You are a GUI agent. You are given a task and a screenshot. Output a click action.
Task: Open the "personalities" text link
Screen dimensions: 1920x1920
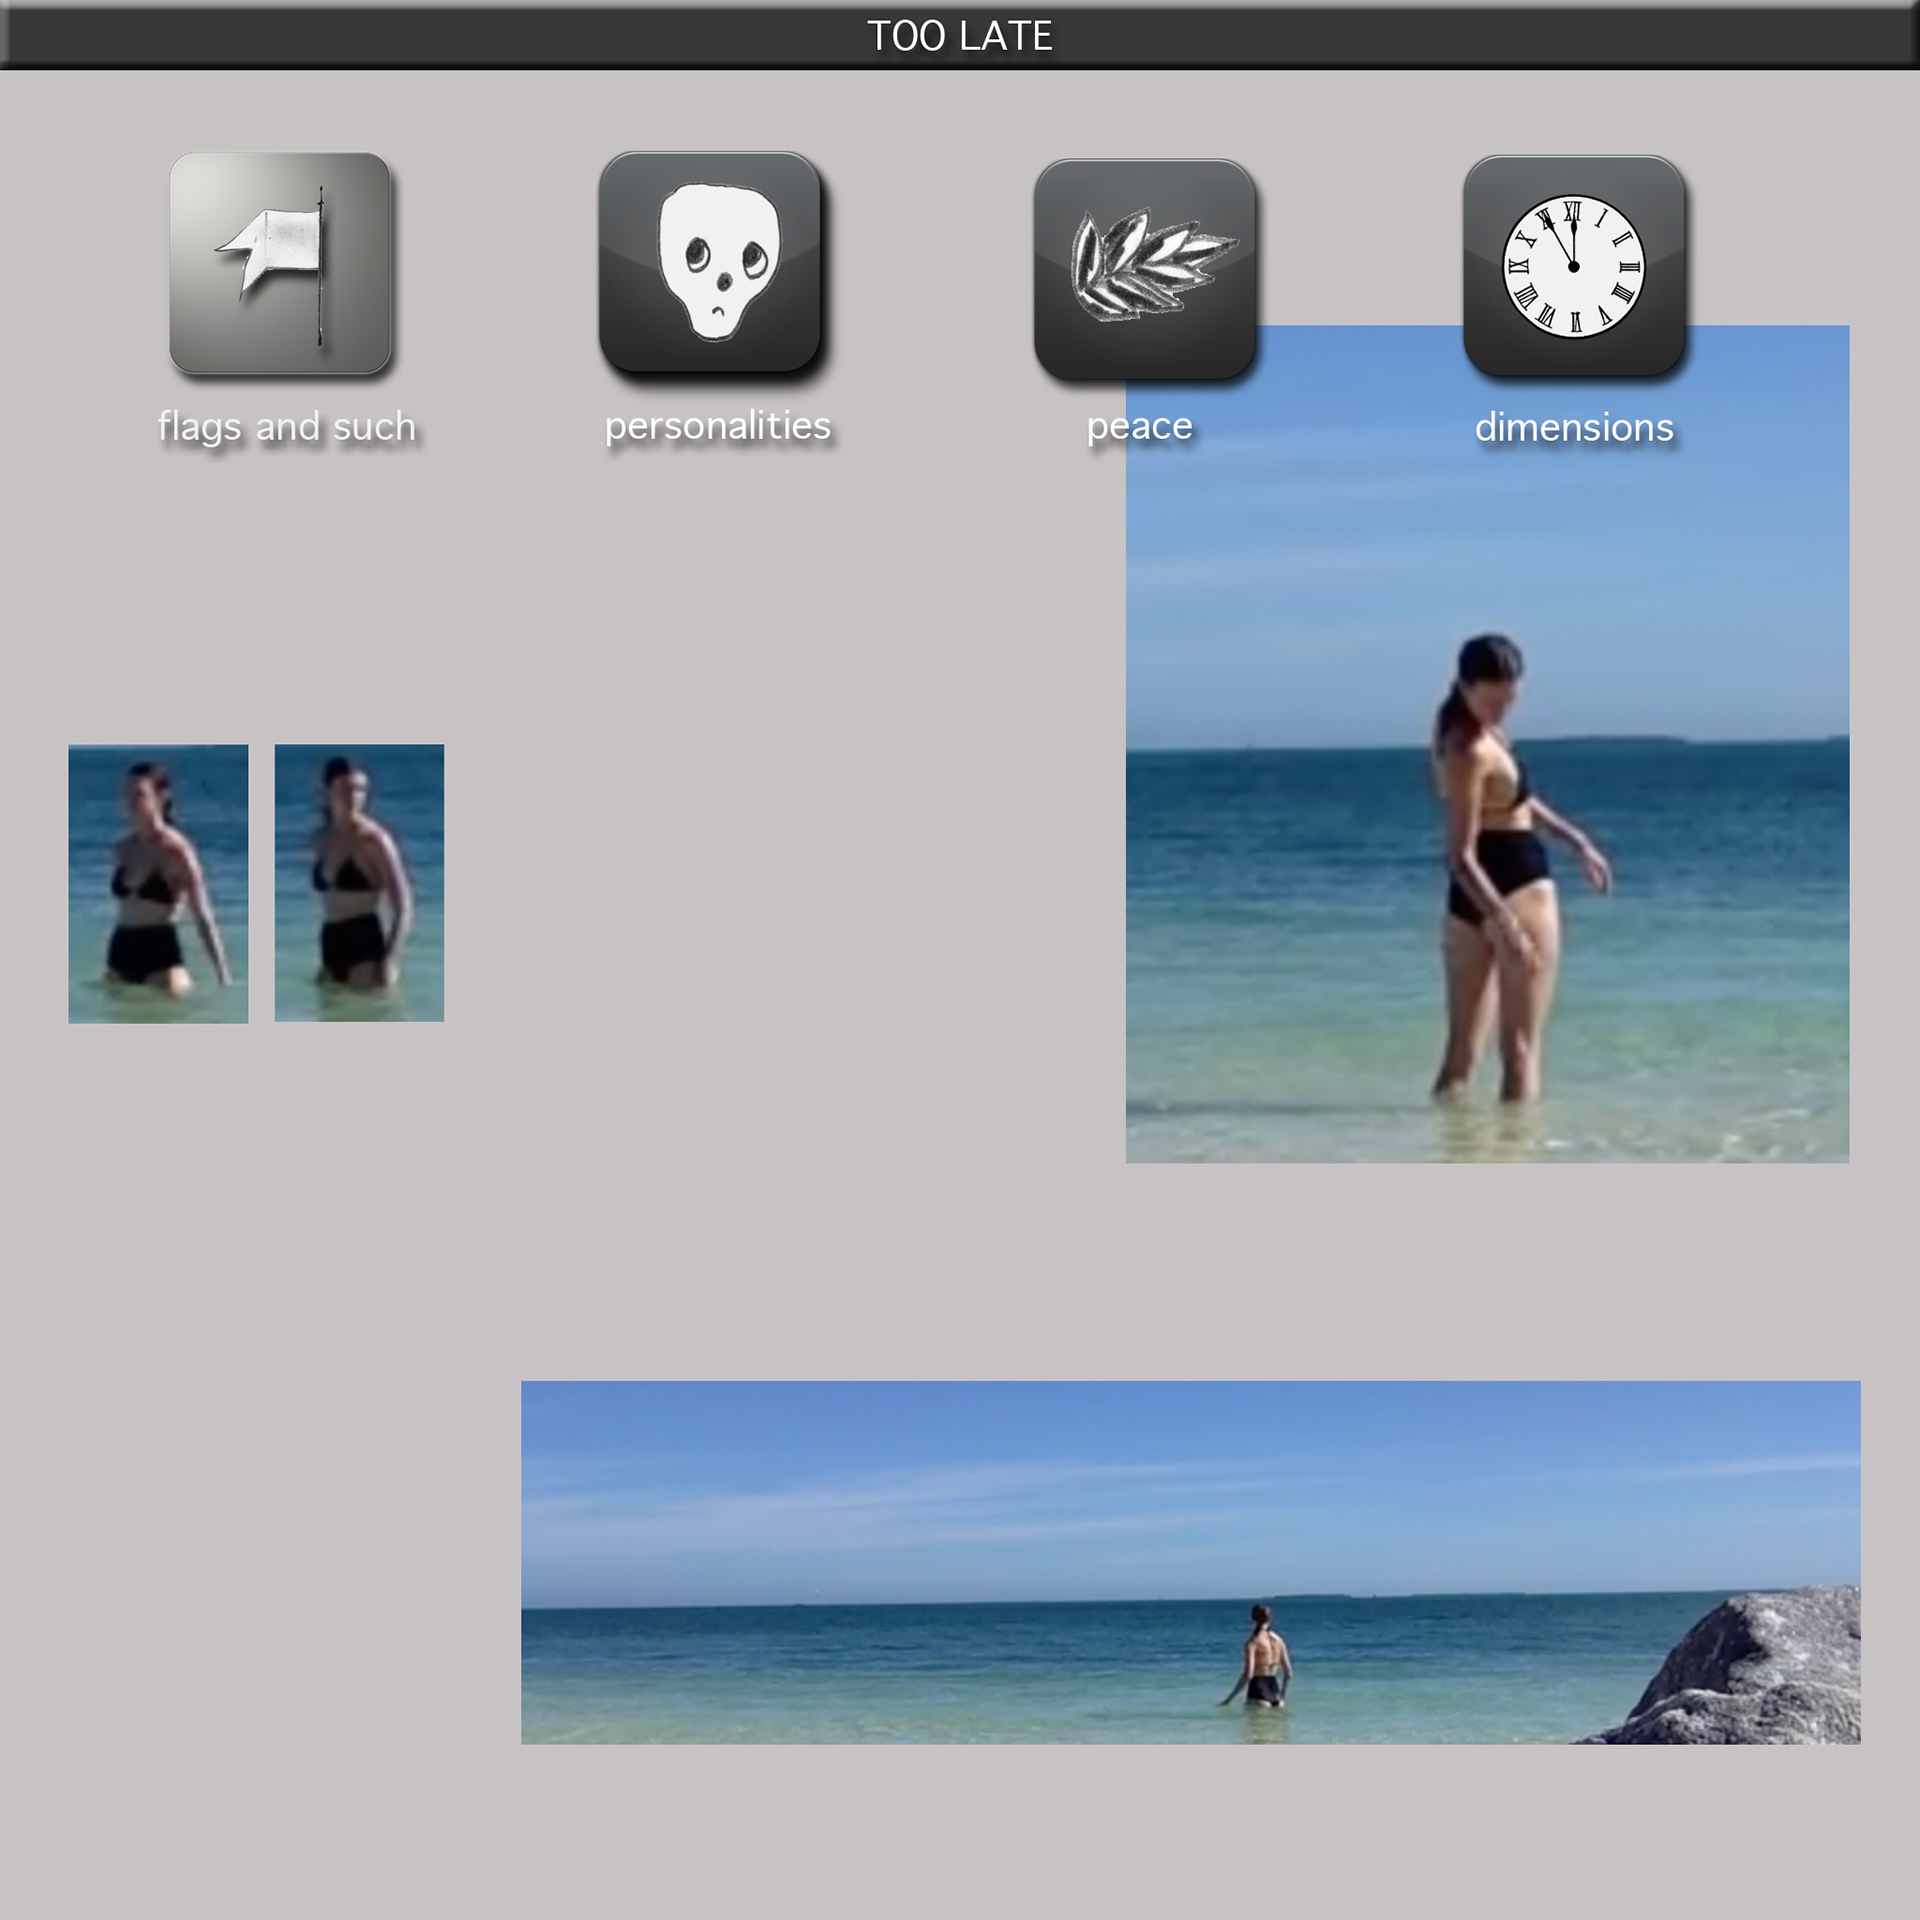718,426
